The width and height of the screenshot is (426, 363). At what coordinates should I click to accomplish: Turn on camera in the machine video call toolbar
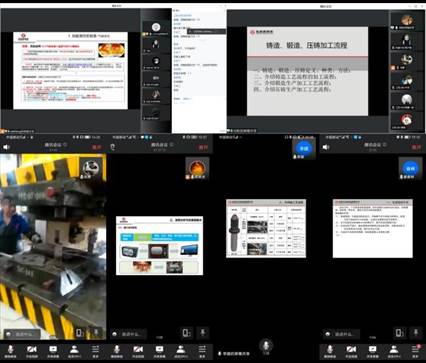coord(32,351)
